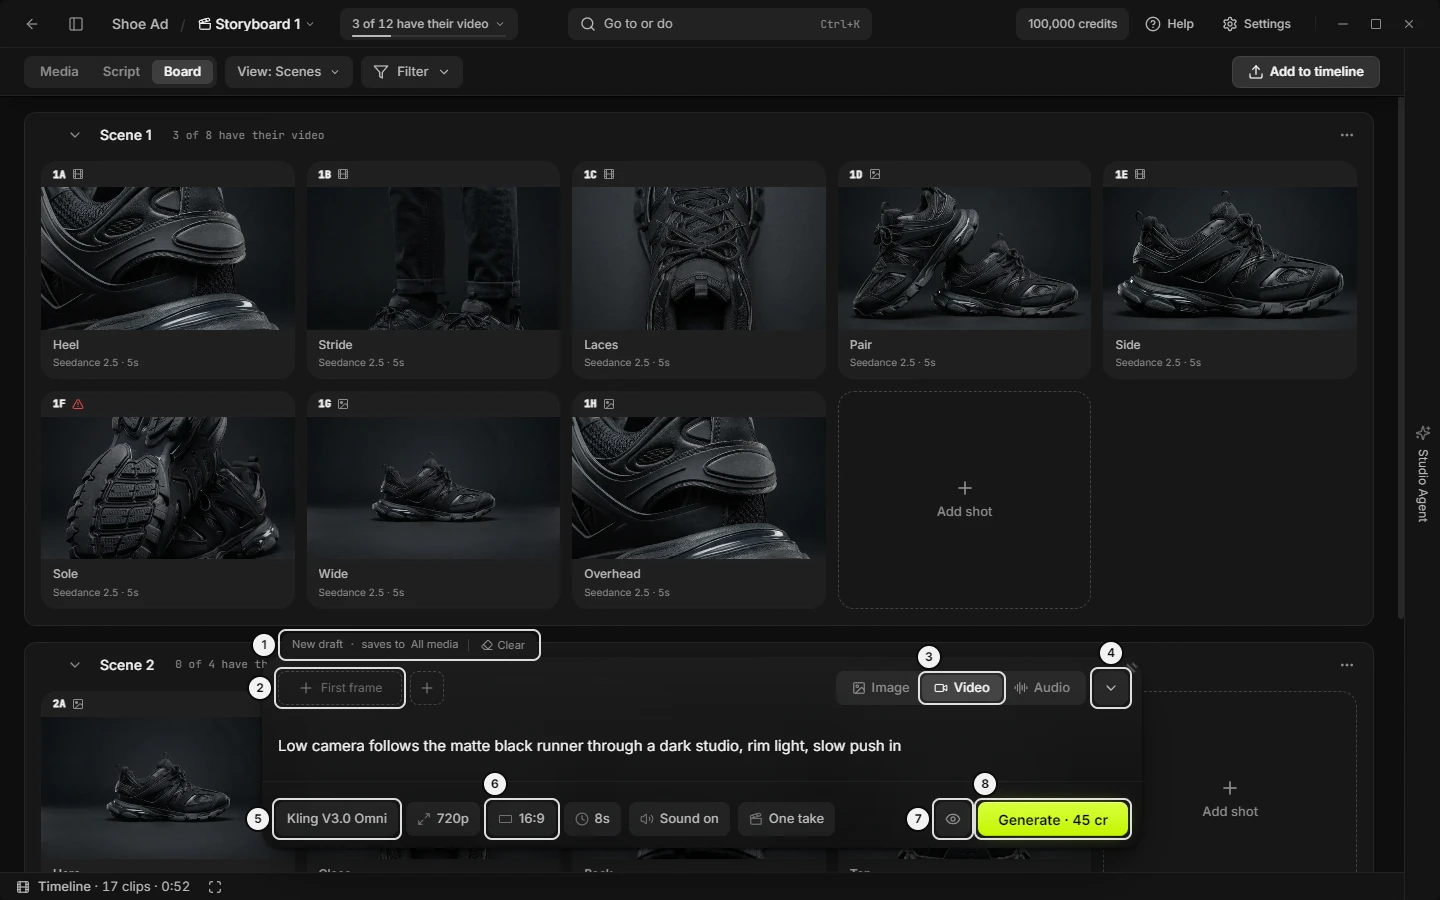The width and height of the screenshot is (1440, 900).
Task: Open Scene 1 more options menu
Action: pyautogui.click(x=1347, y=135)
